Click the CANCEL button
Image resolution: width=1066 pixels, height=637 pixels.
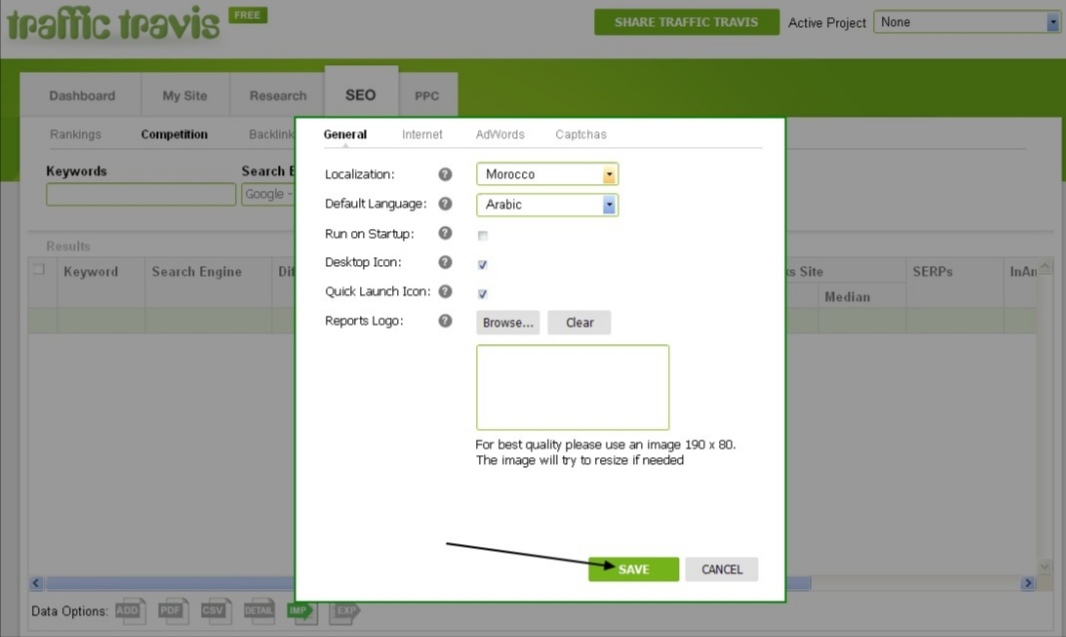[x=721, y=569]
